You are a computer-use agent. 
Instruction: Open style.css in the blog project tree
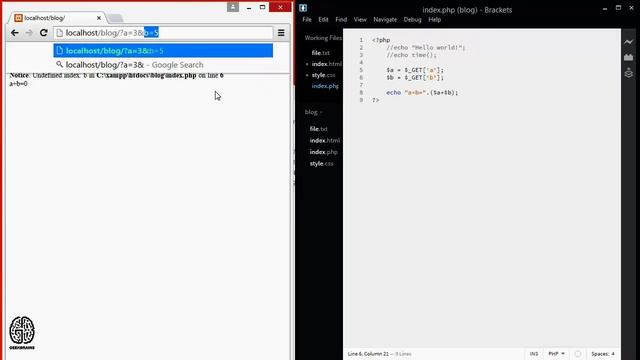321,164
